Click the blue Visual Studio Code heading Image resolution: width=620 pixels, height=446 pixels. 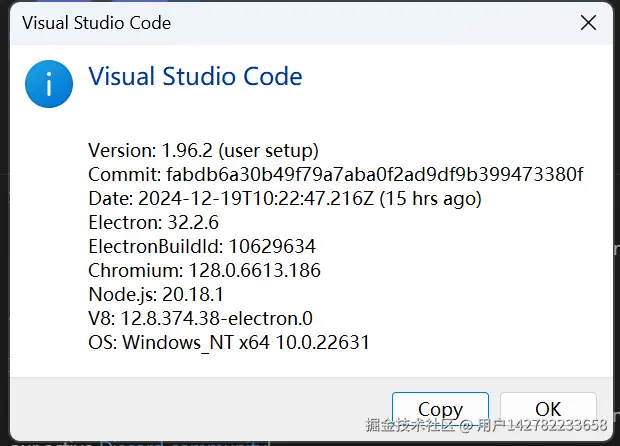195,76
